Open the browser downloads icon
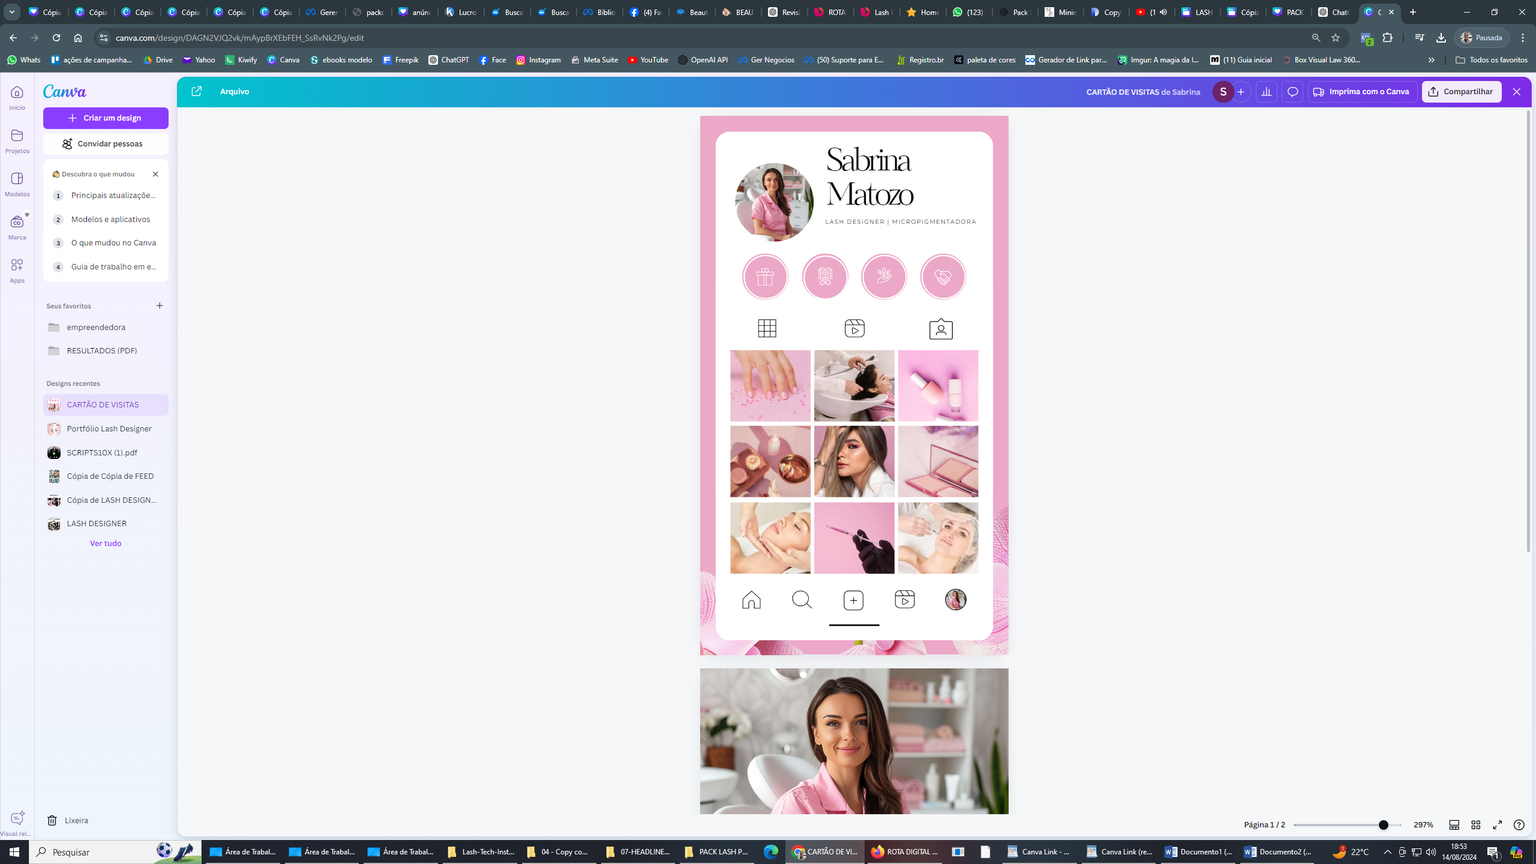This screenshot has width=1536, height=864. [x=1441, y=38]
